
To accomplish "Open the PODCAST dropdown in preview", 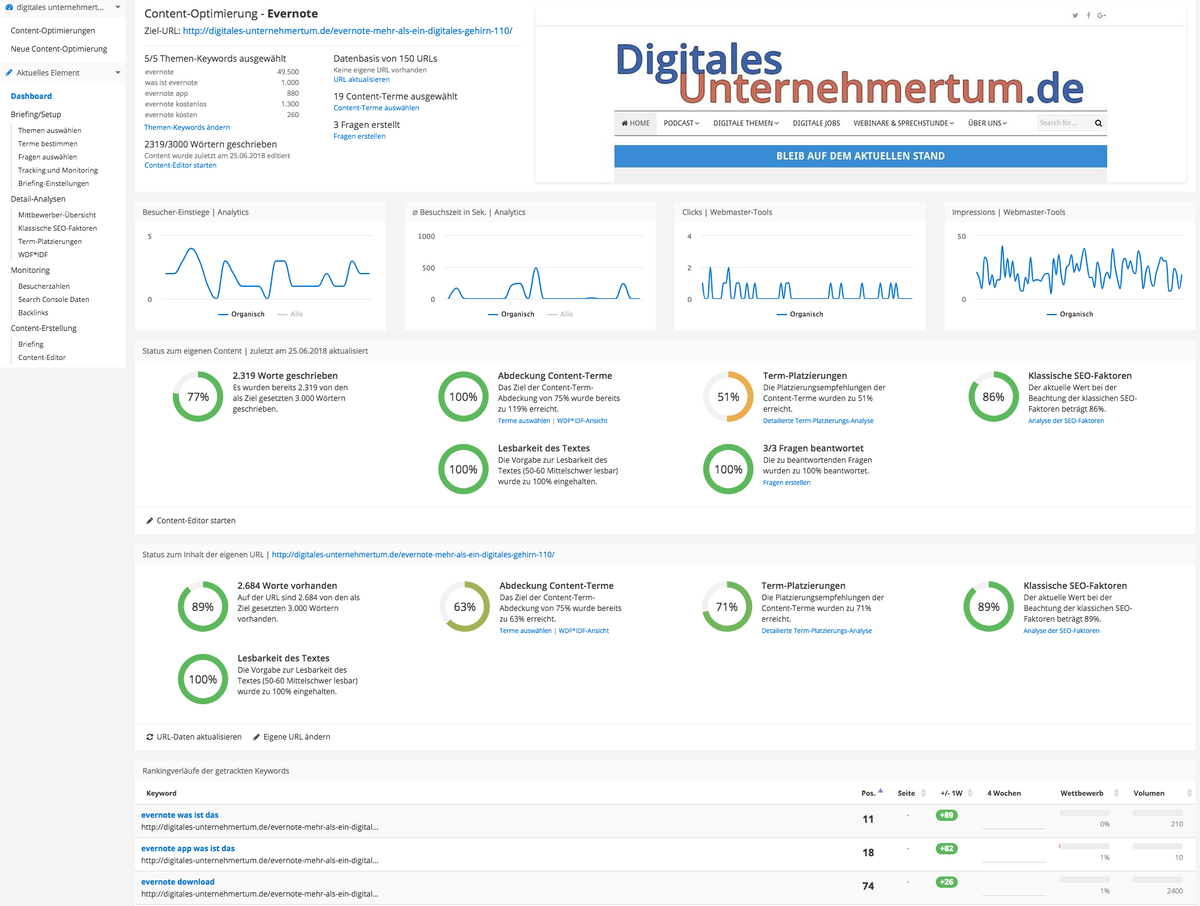I will pyautogui.click(x=681, y=123).
